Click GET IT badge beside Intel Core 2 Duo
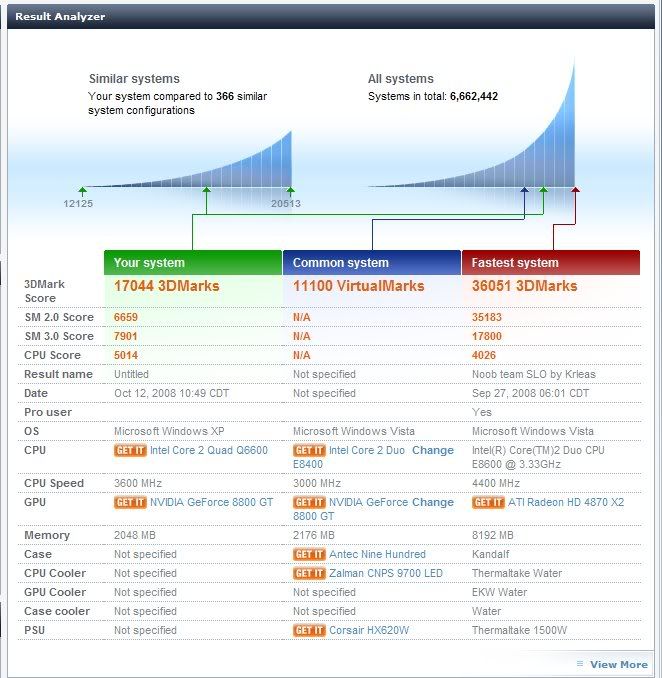The width and height of the screenshot is (662, 678). click(x=309, y=451)
